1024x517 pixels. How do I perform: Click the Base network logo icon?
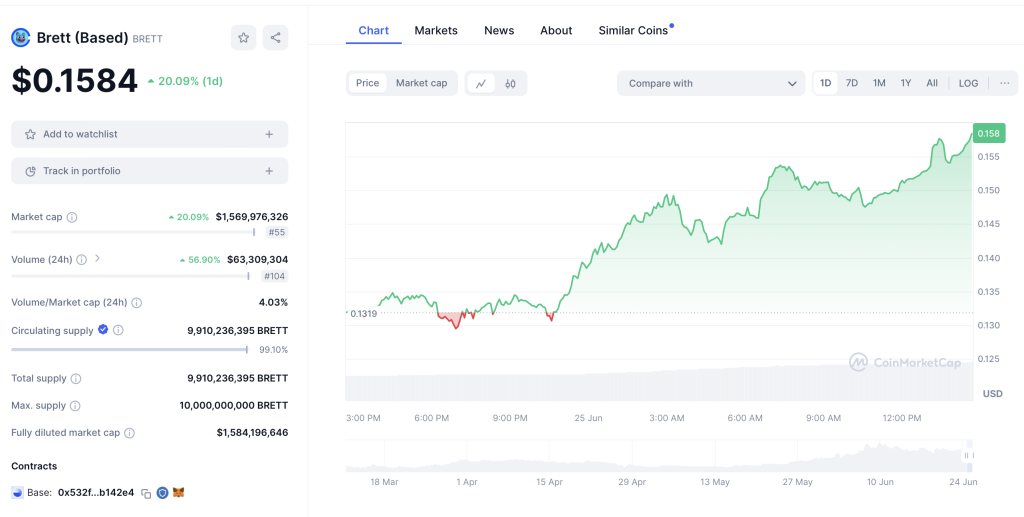pos(18,493)
